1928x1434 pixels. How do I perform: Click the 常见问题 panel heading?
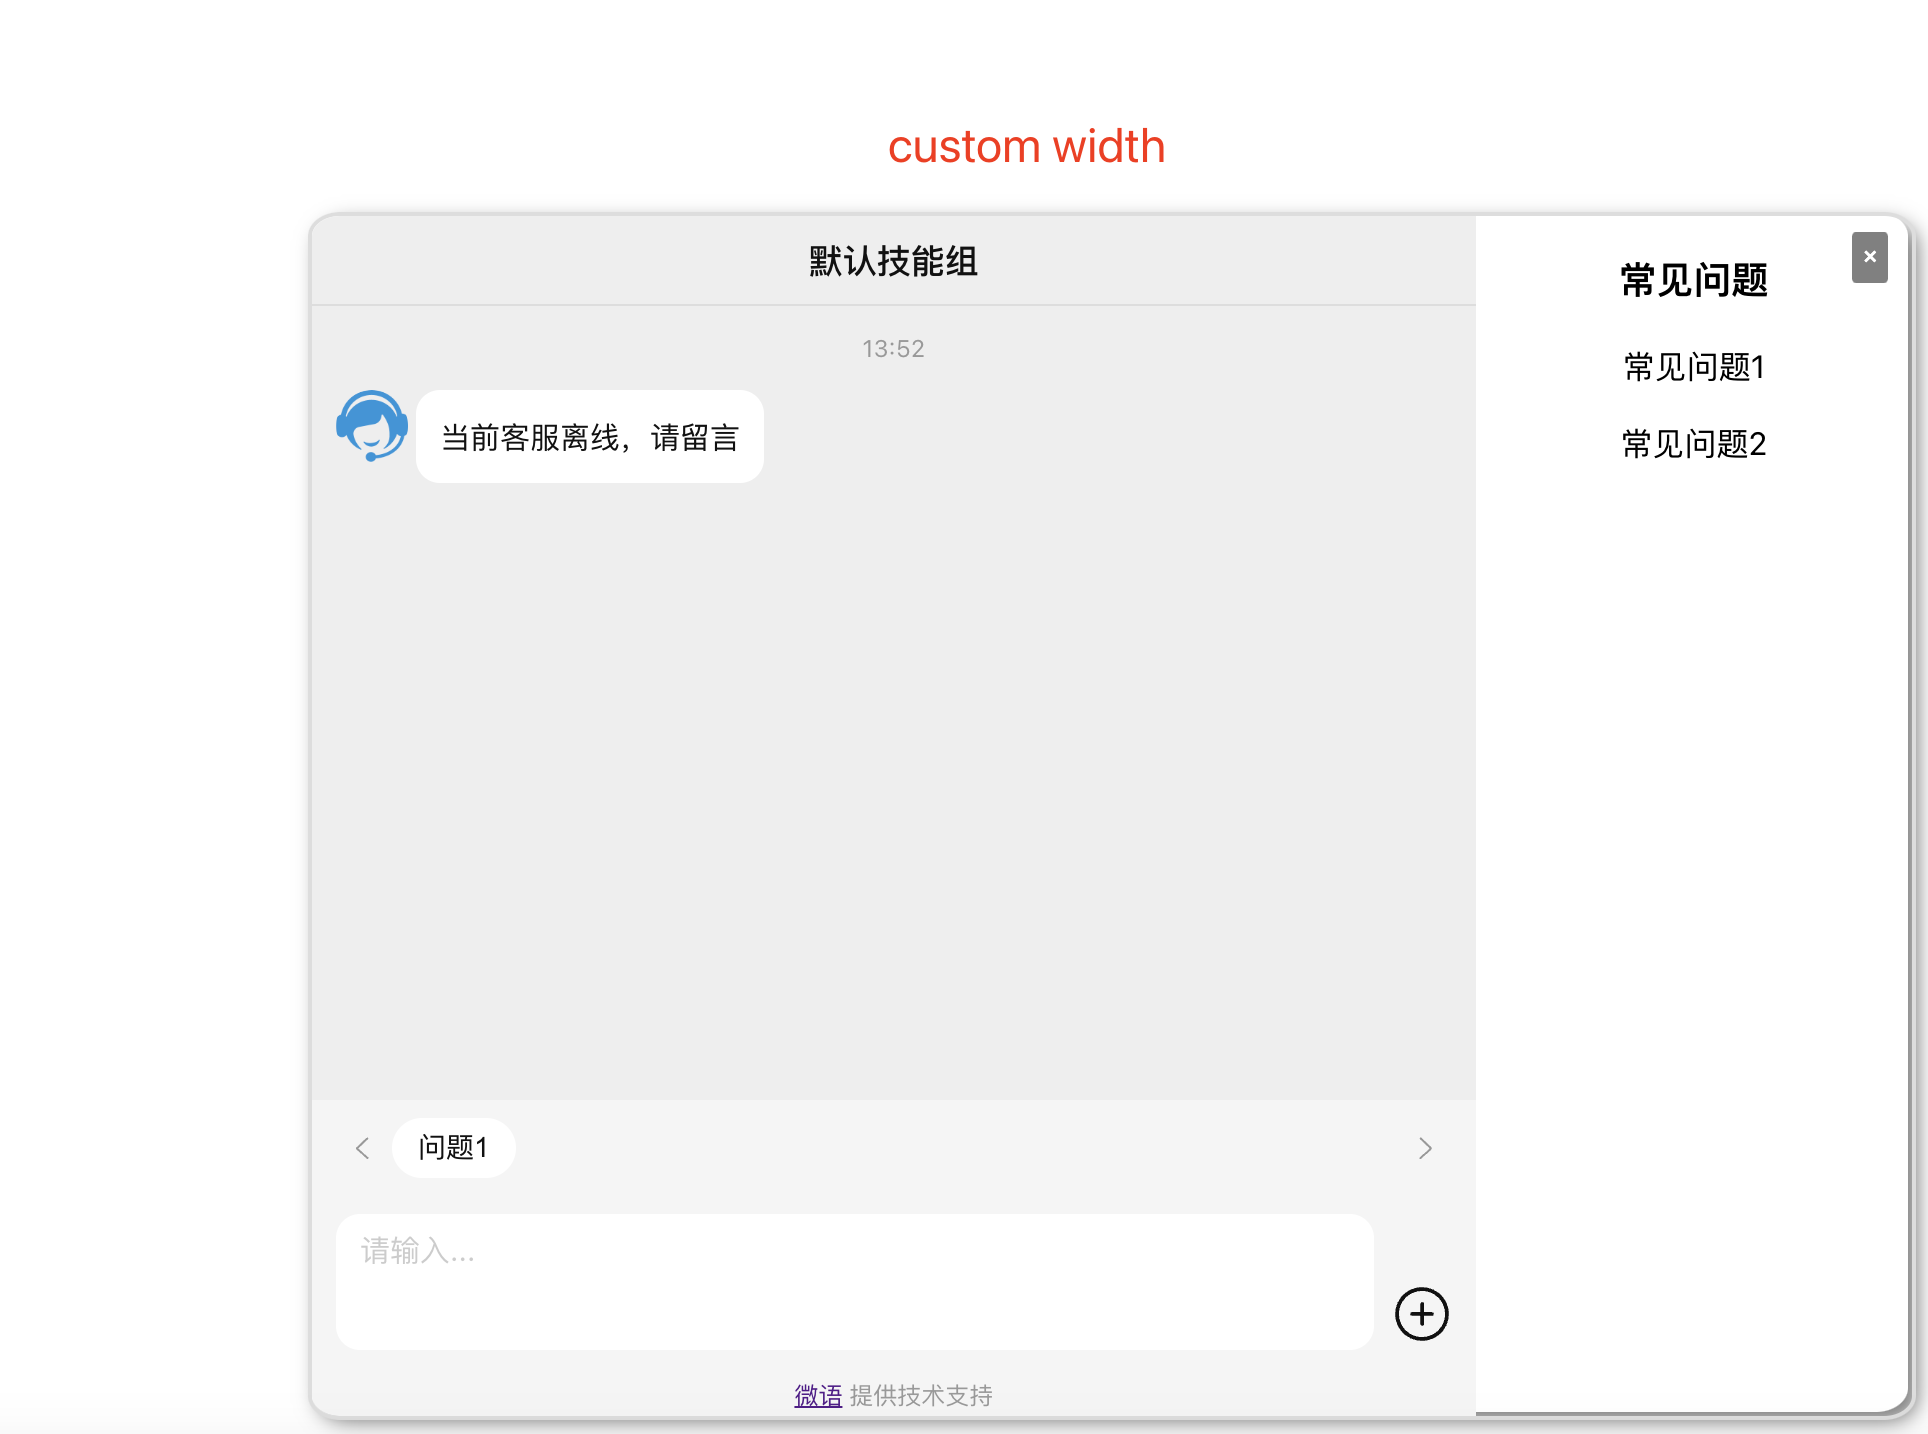pyautogui.click(x=1694, y=280)
